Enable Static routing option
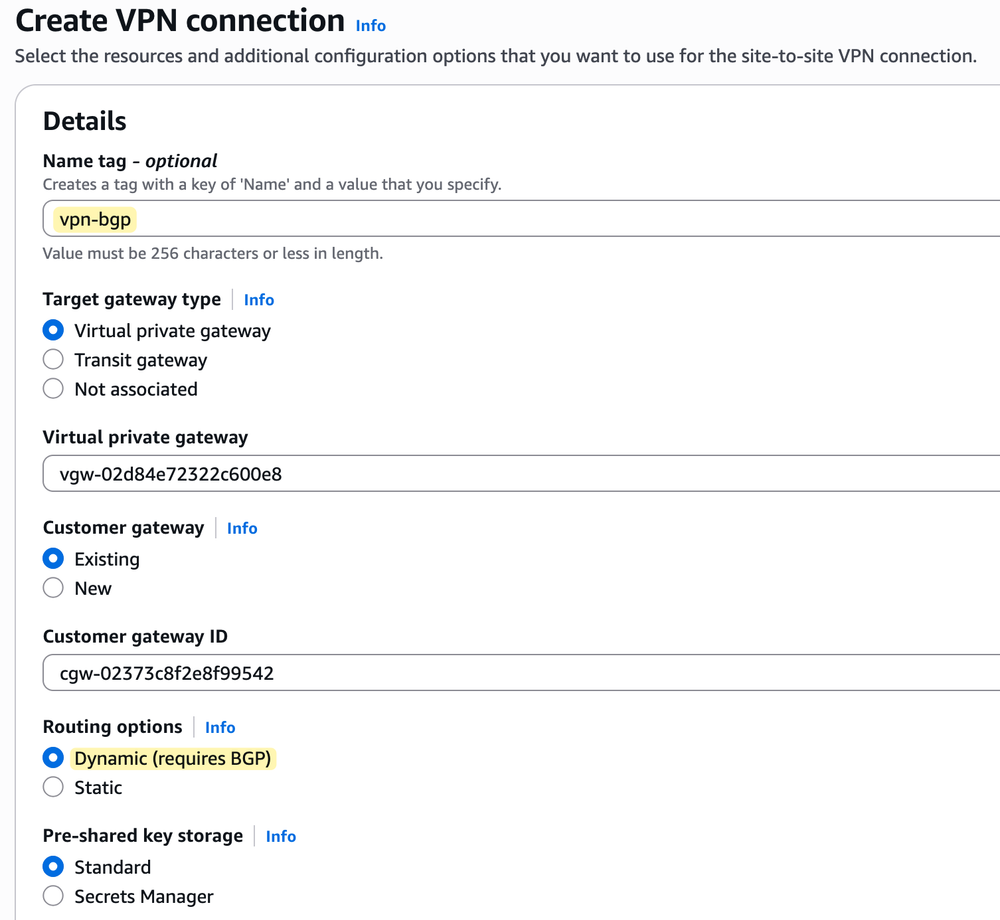The height and width of the screenshot is (920, 1000). 52,787
